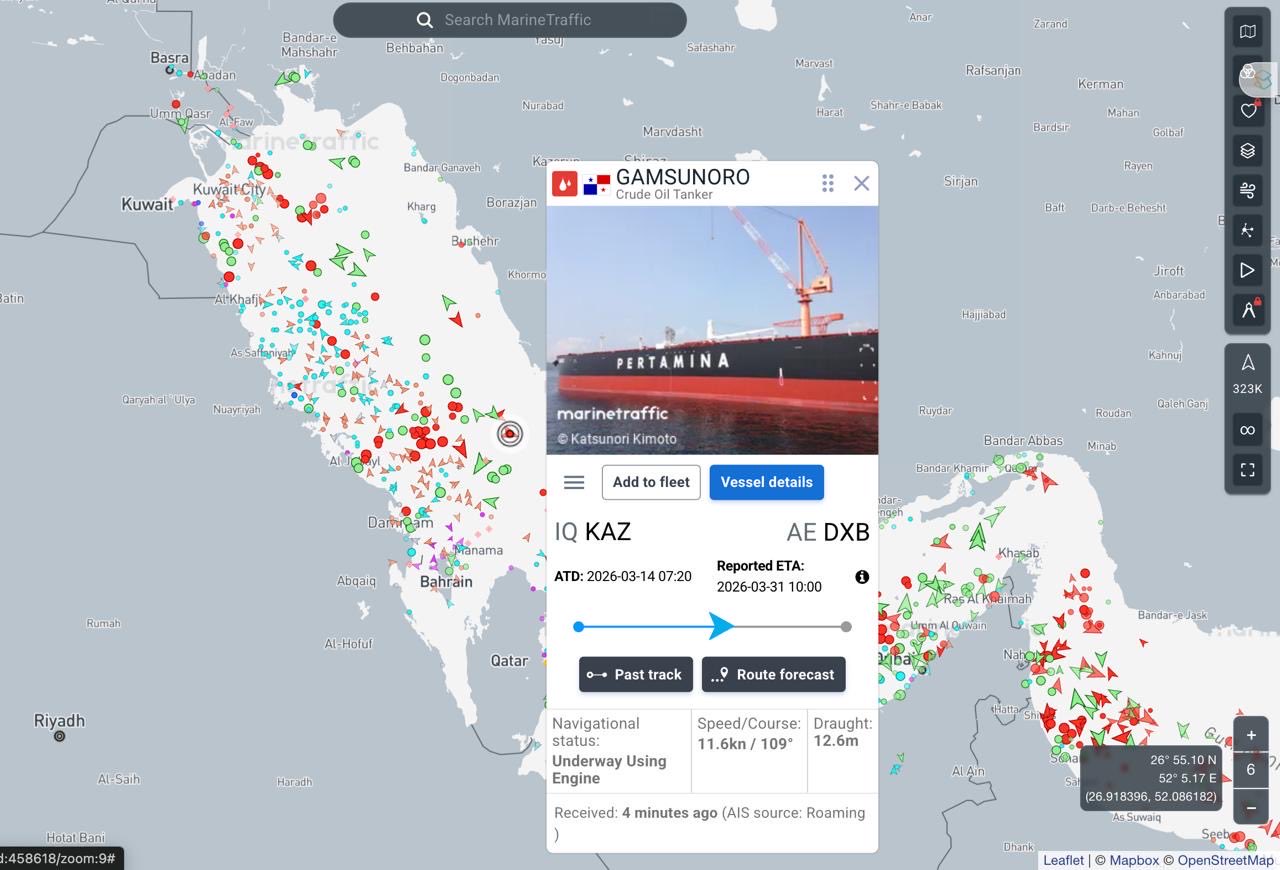This screenshot has height=870, width=1280.
Task: Toggle the infinity vessel names button
Action: point(1247,430)
